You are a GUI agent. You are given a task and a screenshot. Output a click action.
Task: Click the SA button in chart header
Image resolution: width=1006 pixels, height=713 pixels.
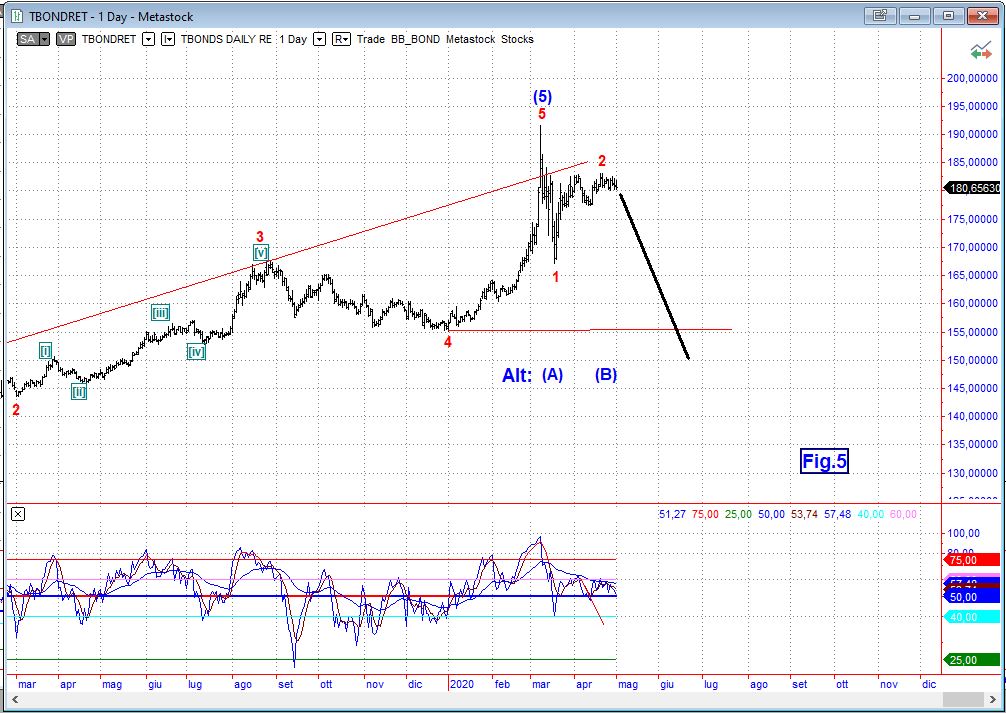(x=28, y=39)
